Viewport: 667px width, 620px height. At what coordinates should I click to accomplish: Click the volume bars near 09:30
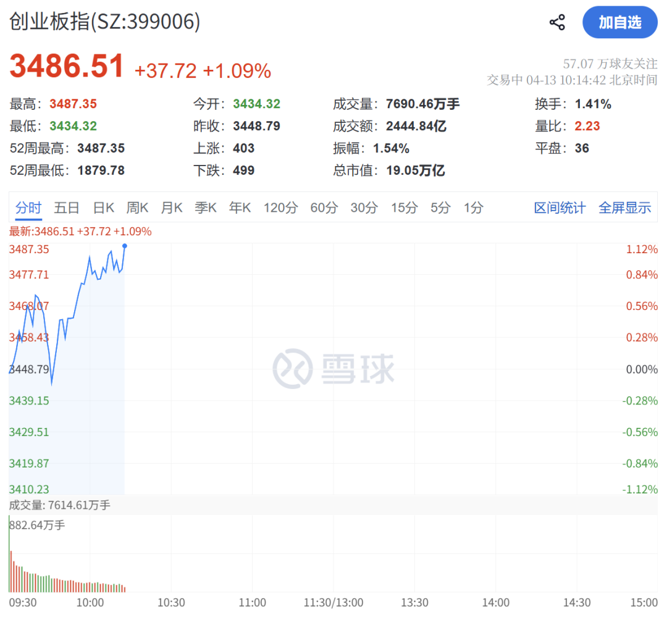[18, 575]
